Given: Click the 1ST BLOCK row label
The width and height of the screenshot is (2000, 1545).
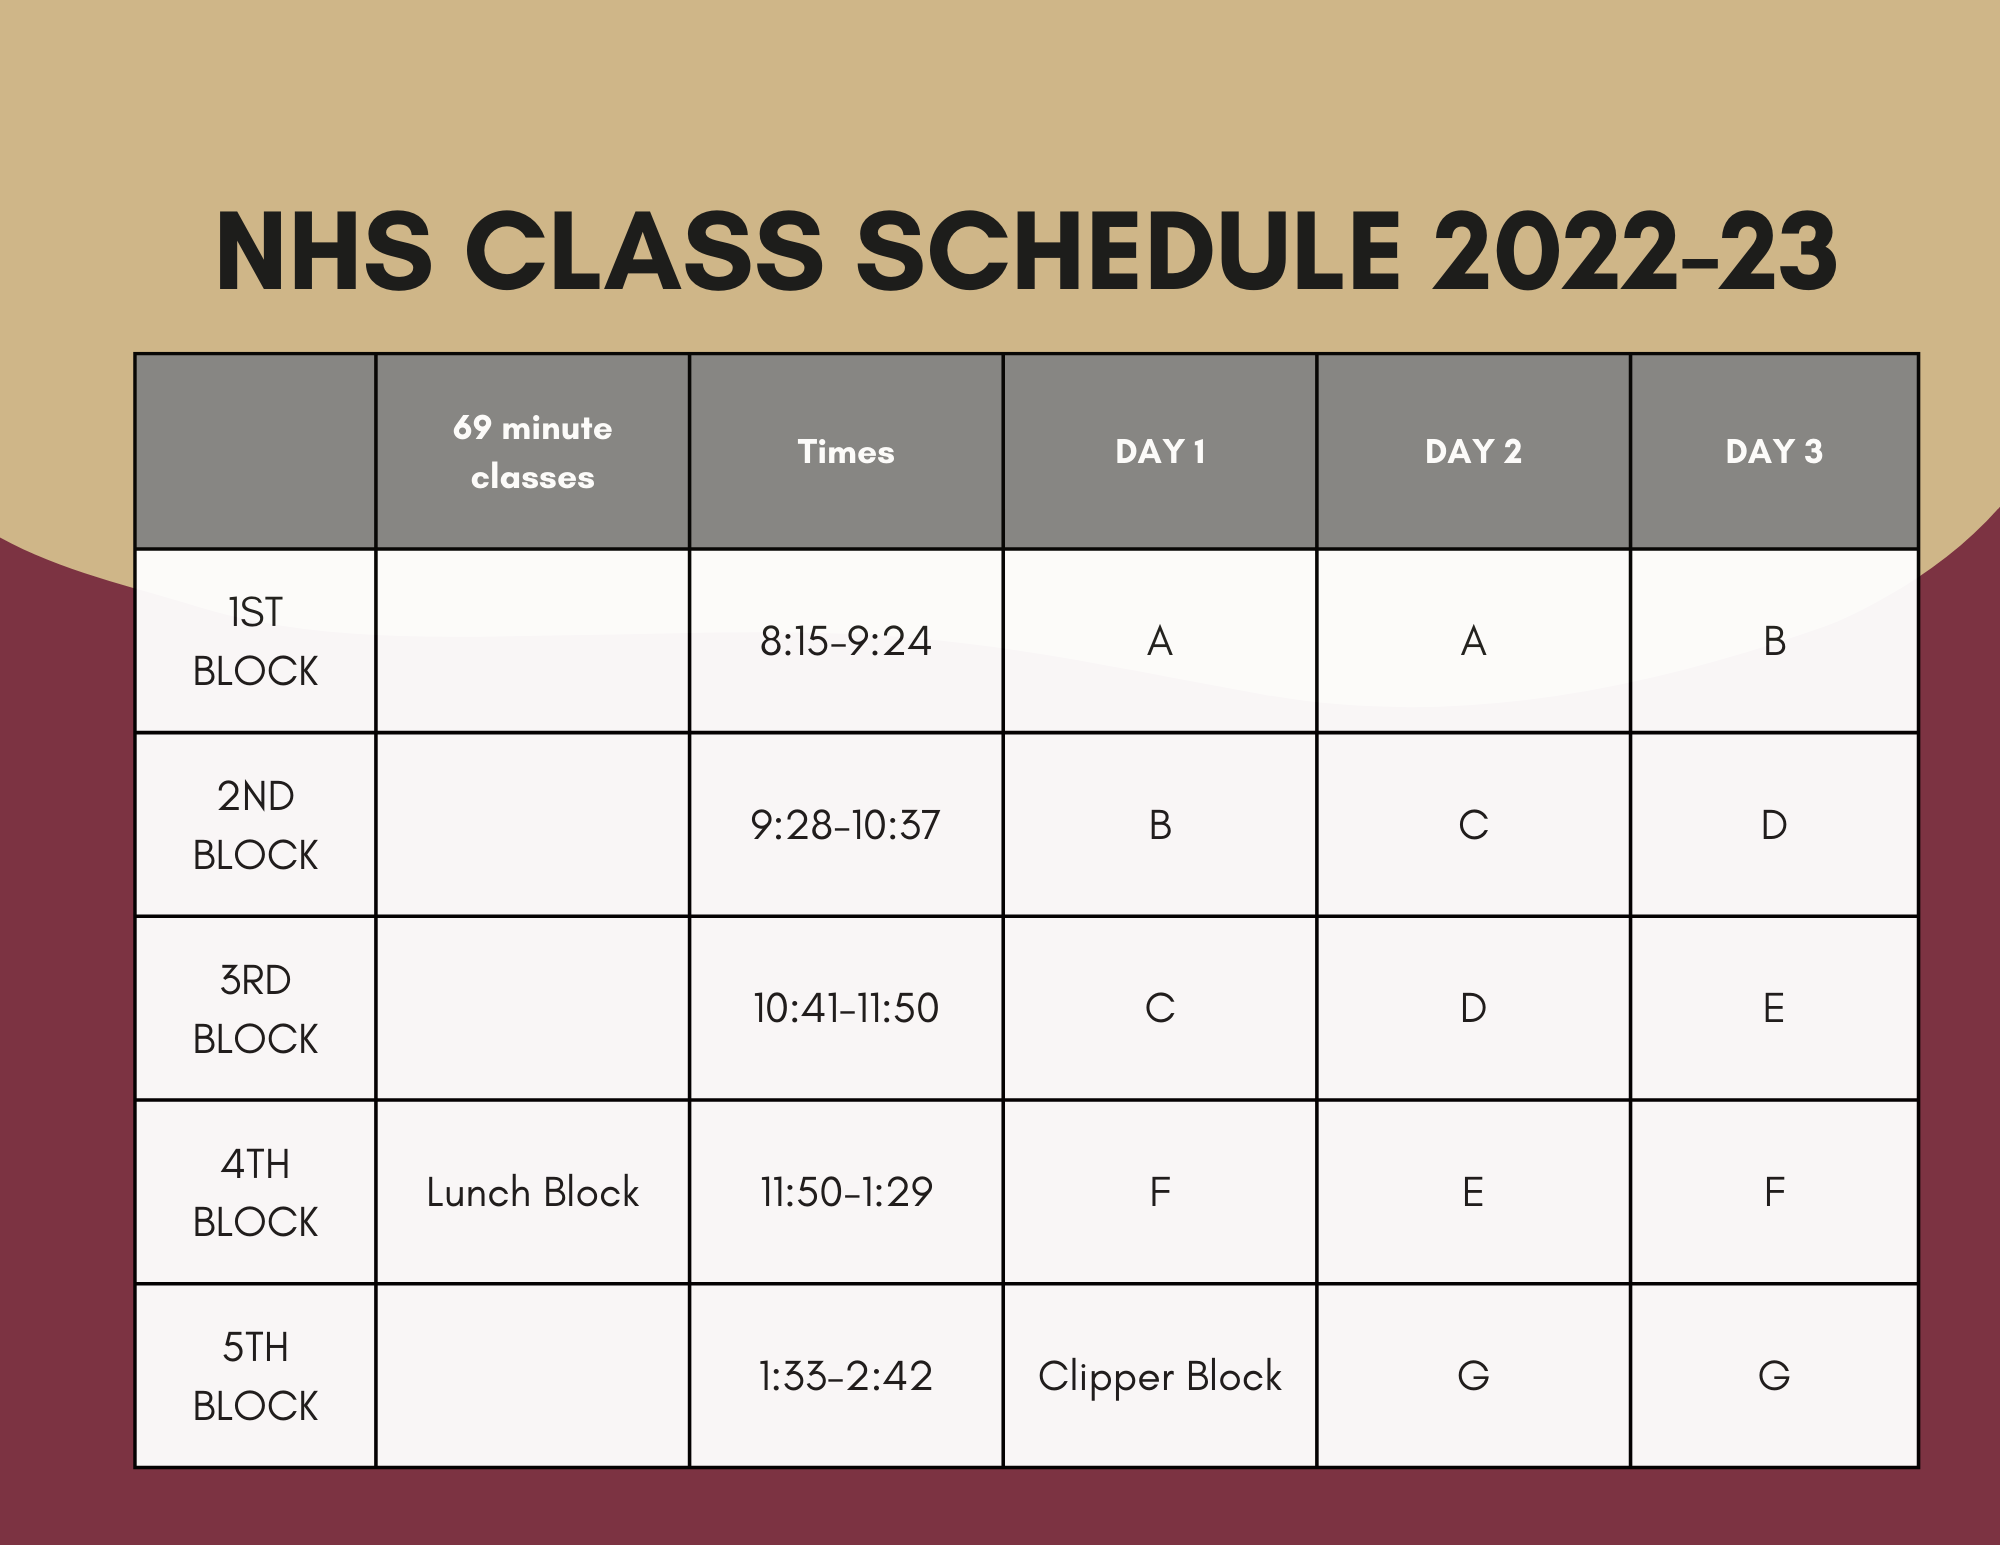Looking at the screenshot, I should point(255,641).
